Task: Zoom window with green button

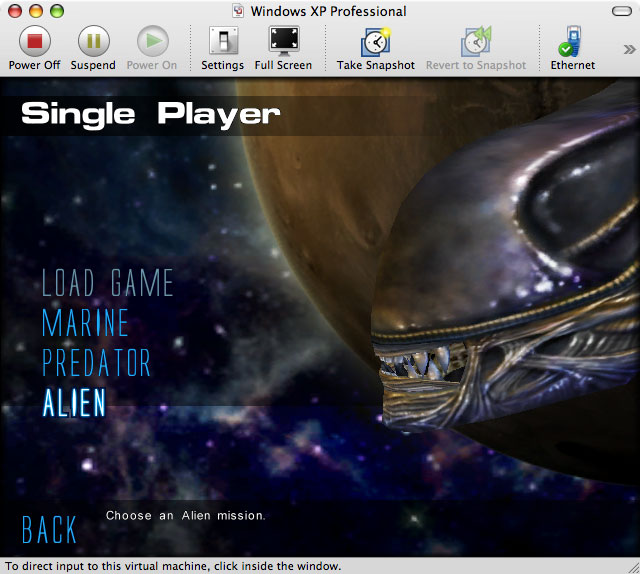Action: pyautogui.click(x=57, y=11)
